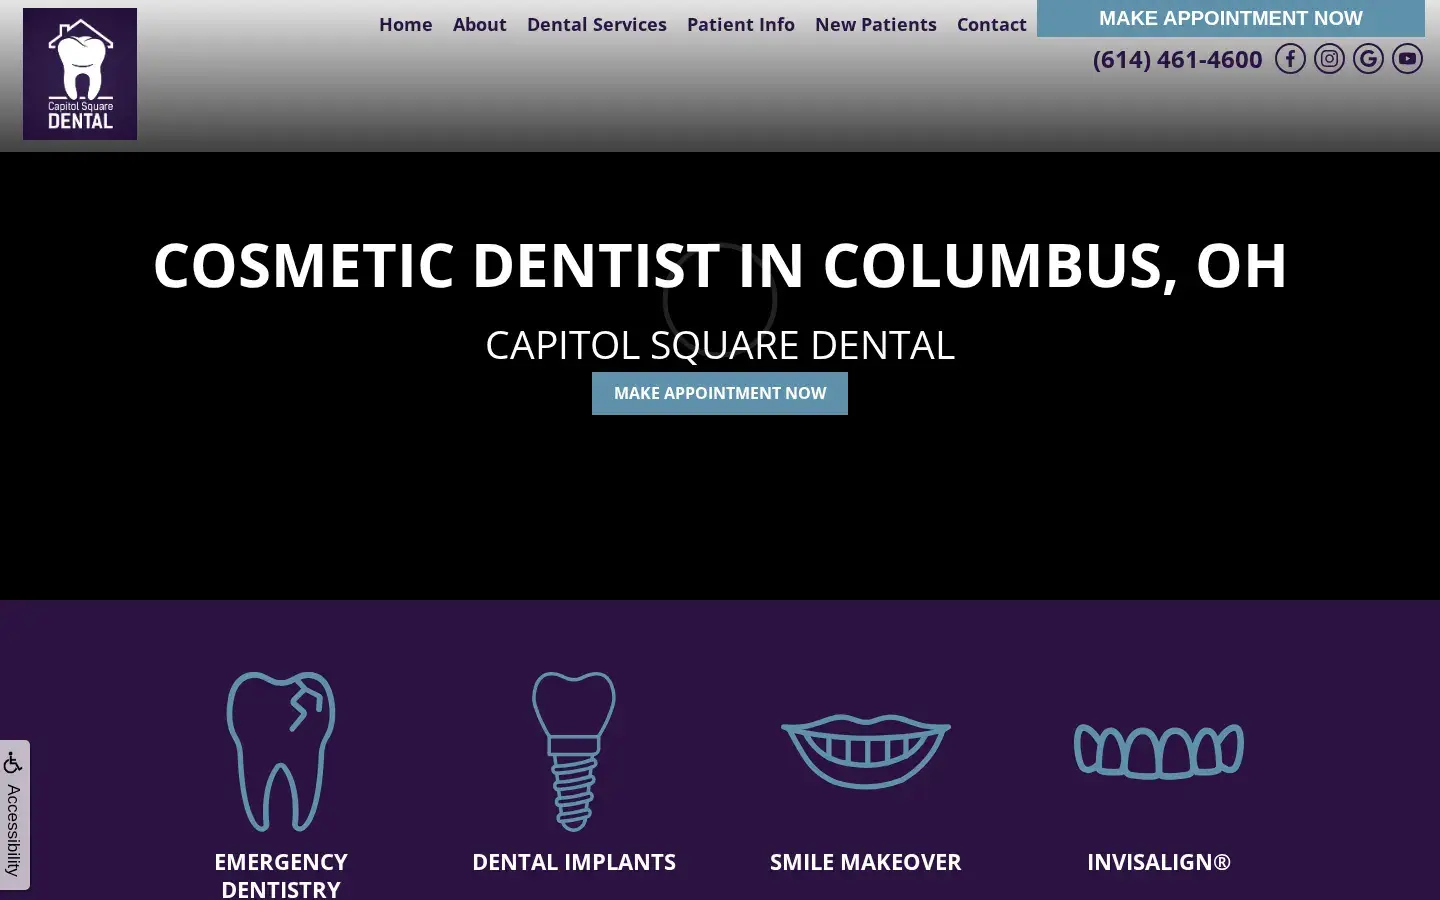Click the Capitol Square Dental logo
Screen dimensions: 1440x900
pos(80,74)
